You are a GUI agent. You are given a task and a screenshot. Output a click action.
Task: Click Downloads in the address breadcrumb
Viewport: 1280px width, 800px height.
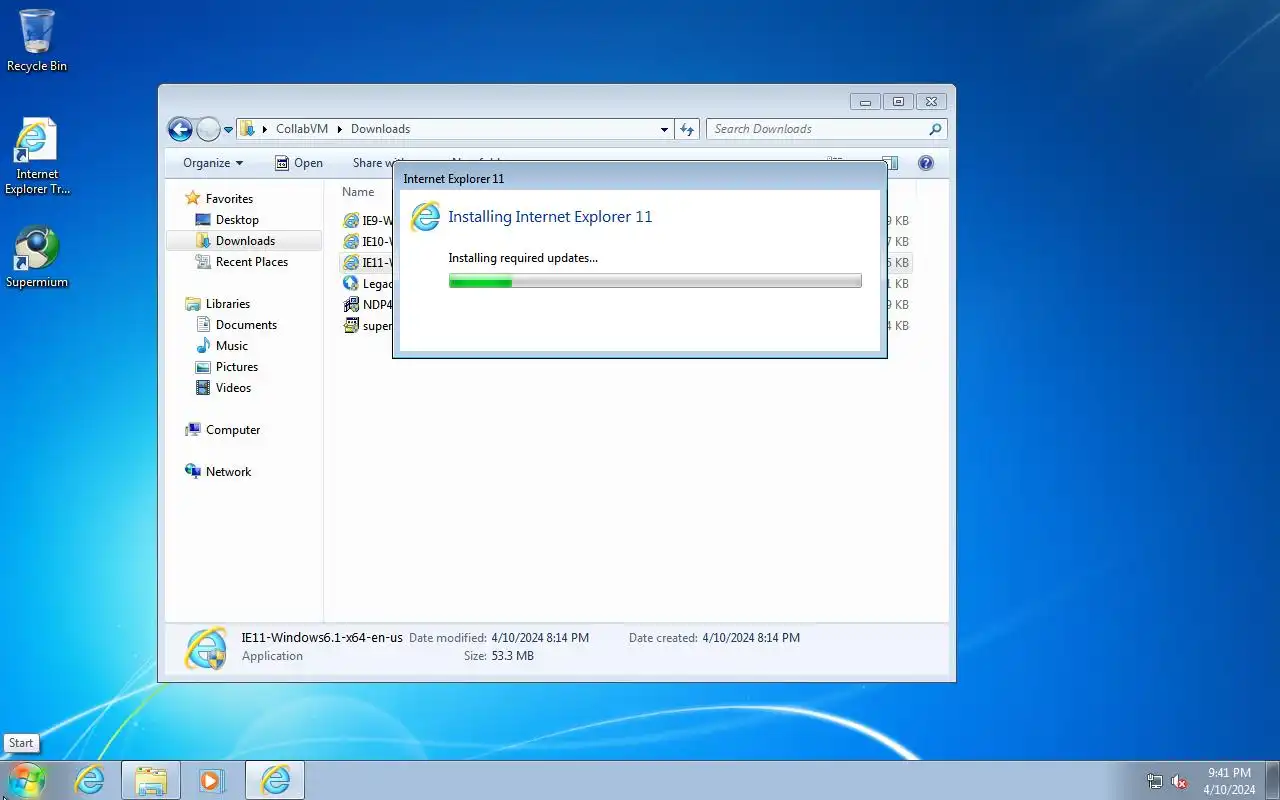[x=380, y=129]
